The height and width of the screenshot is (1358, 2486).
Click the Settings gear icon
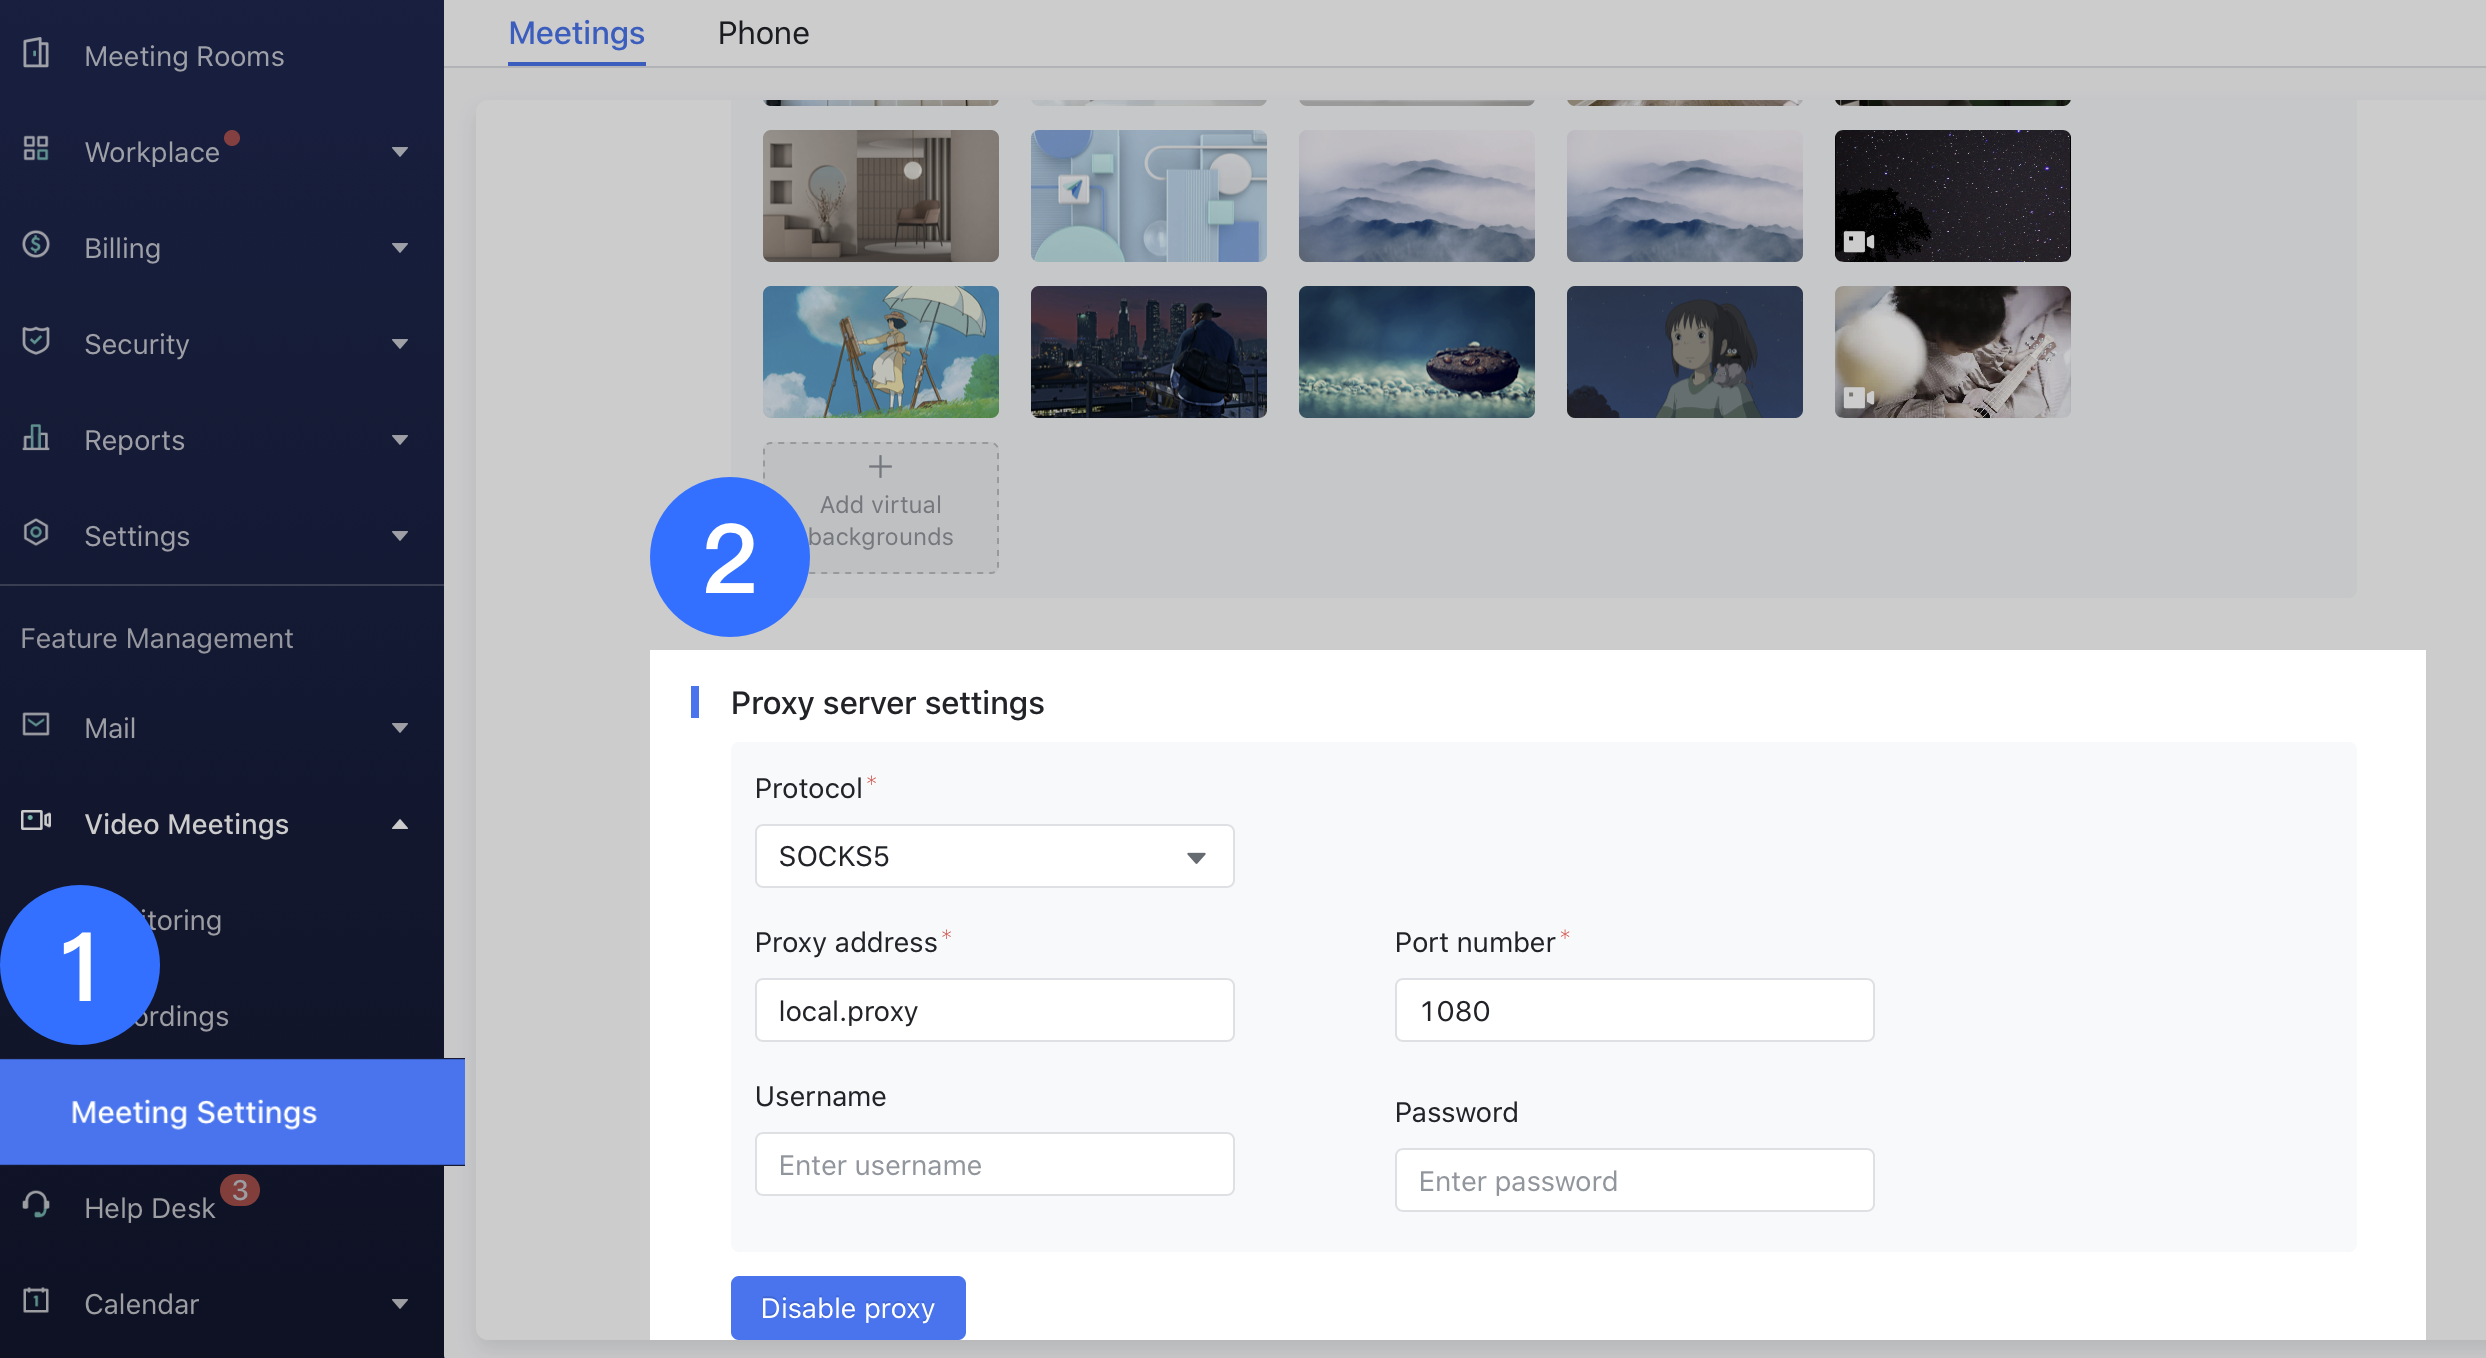[36, 532]
